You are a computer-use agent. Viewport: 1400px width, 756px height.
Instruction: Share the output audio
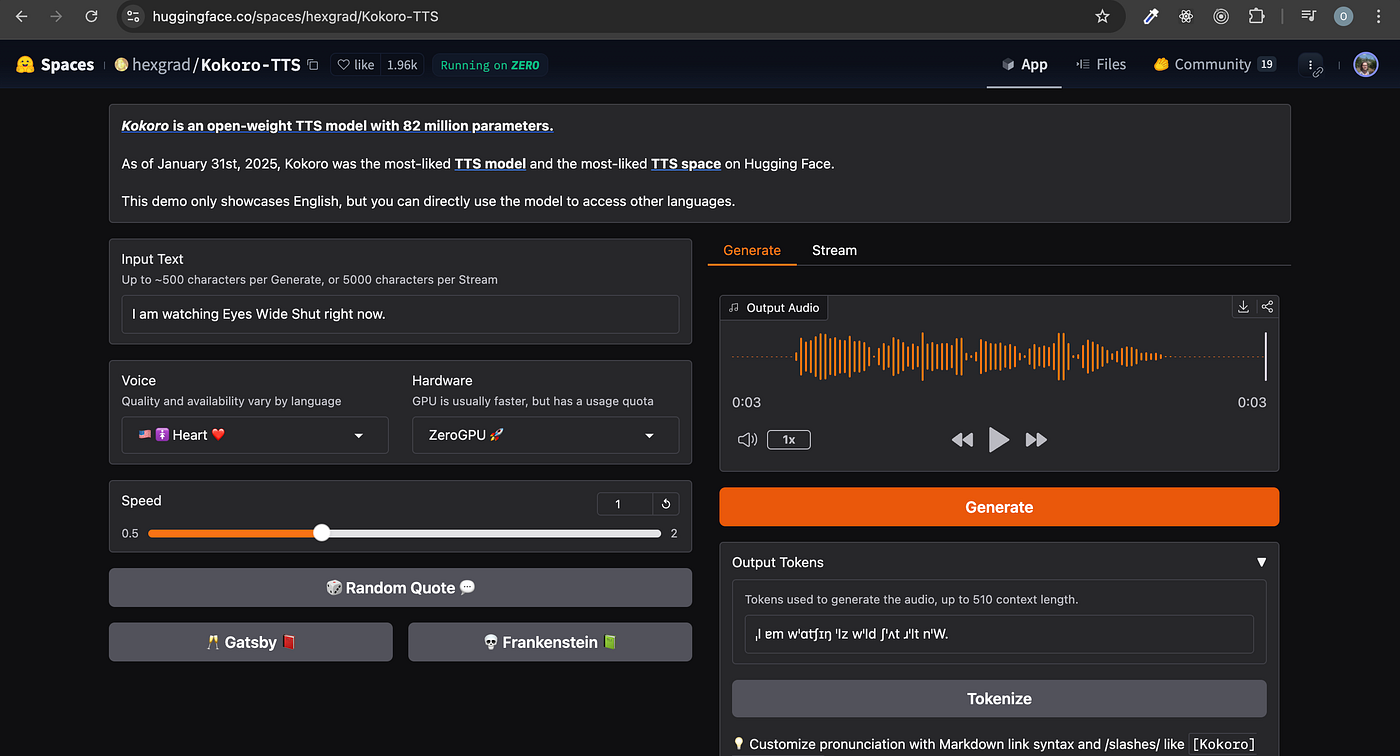[x=1267, y=307]
